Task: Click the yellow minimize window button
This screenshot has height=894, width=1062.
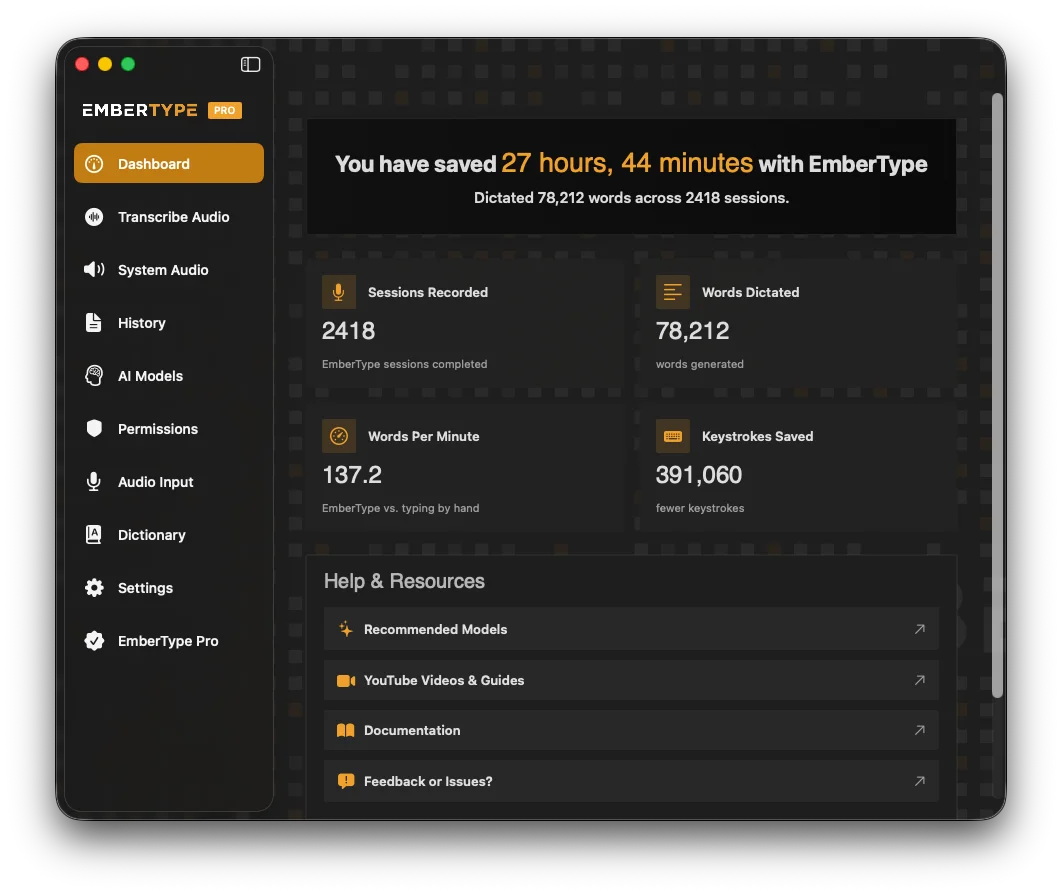Action: click(x=105, y=64)
